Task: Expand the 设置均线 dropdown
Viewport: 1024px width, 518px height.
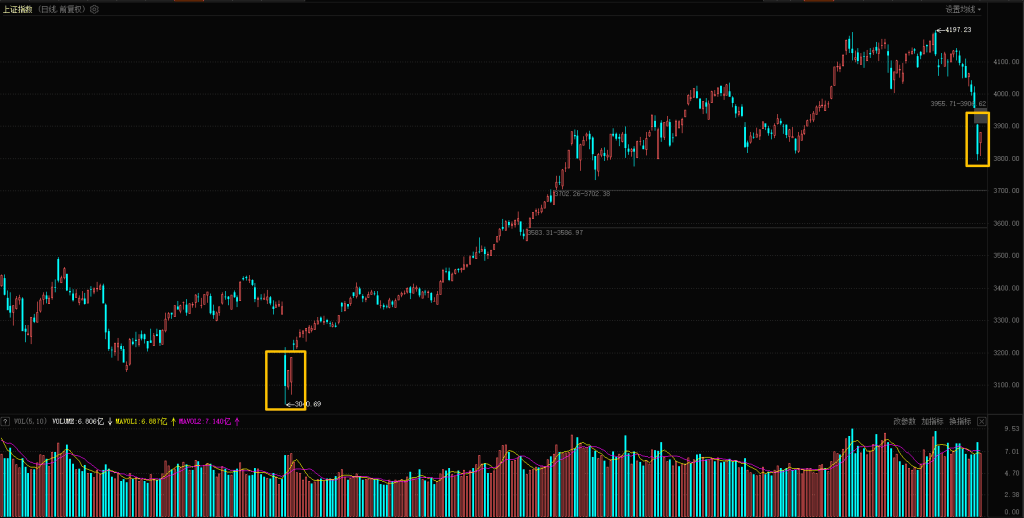Action: [x=963, y=9]
